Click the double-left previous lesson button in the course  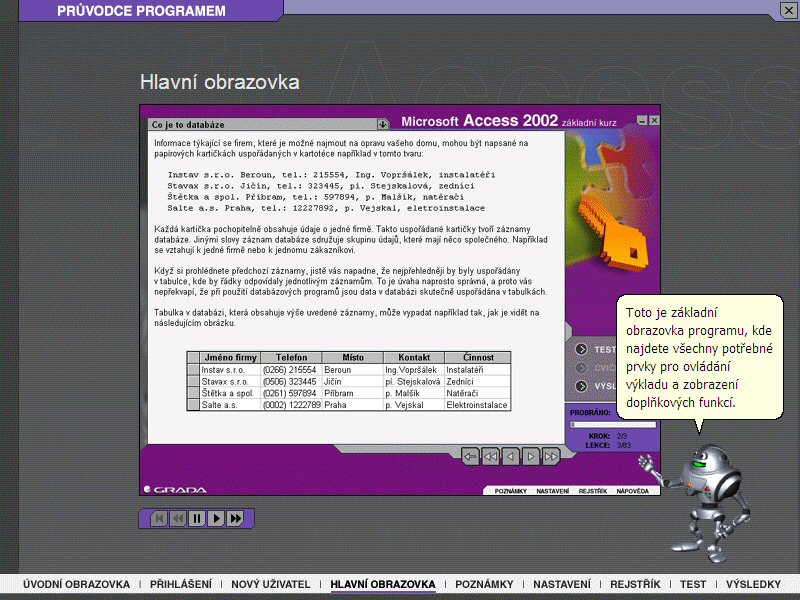coord(490,457)
